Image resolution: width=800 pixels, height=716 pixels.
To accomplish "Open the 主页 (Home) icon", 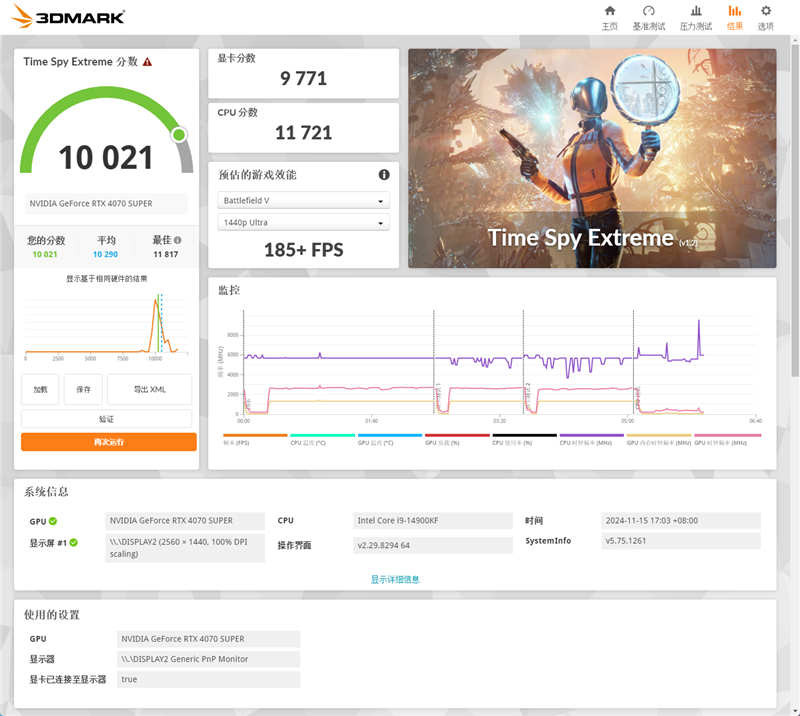I will tap(610, 17).
